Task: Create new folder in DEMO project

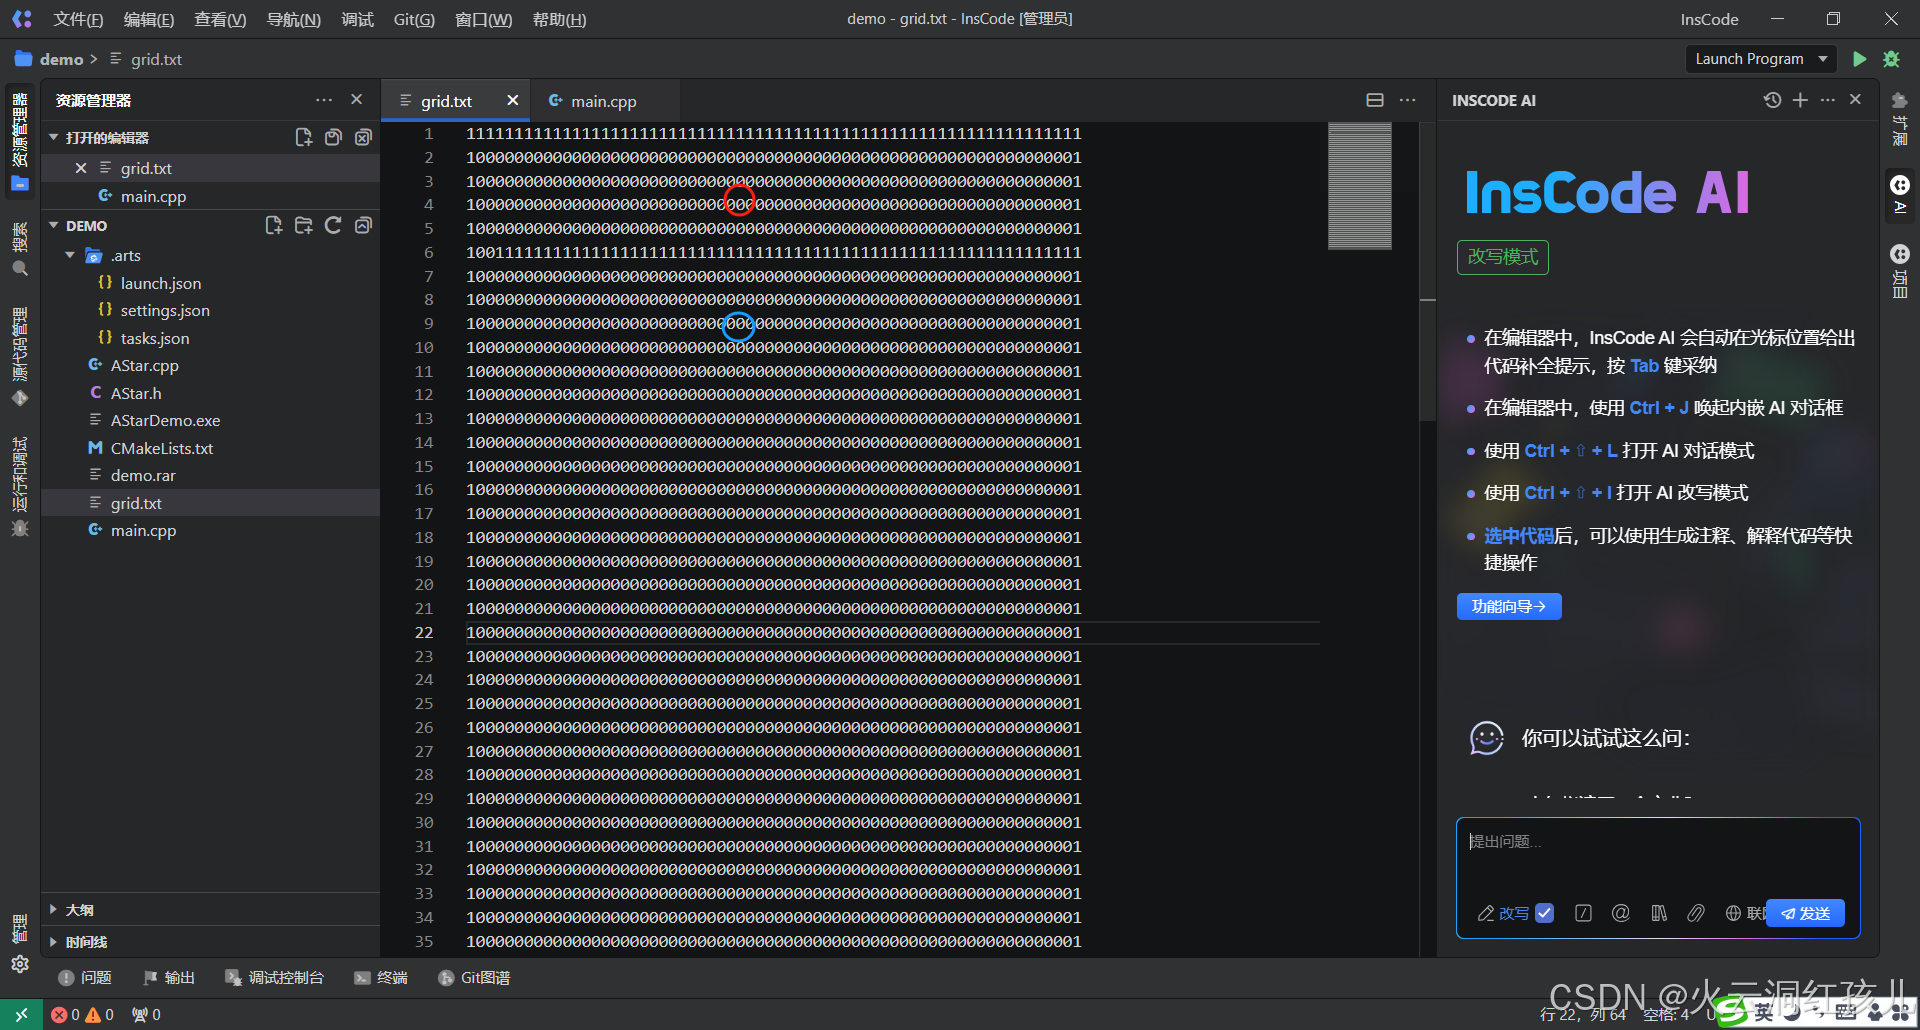Action: tap(303, 225)
